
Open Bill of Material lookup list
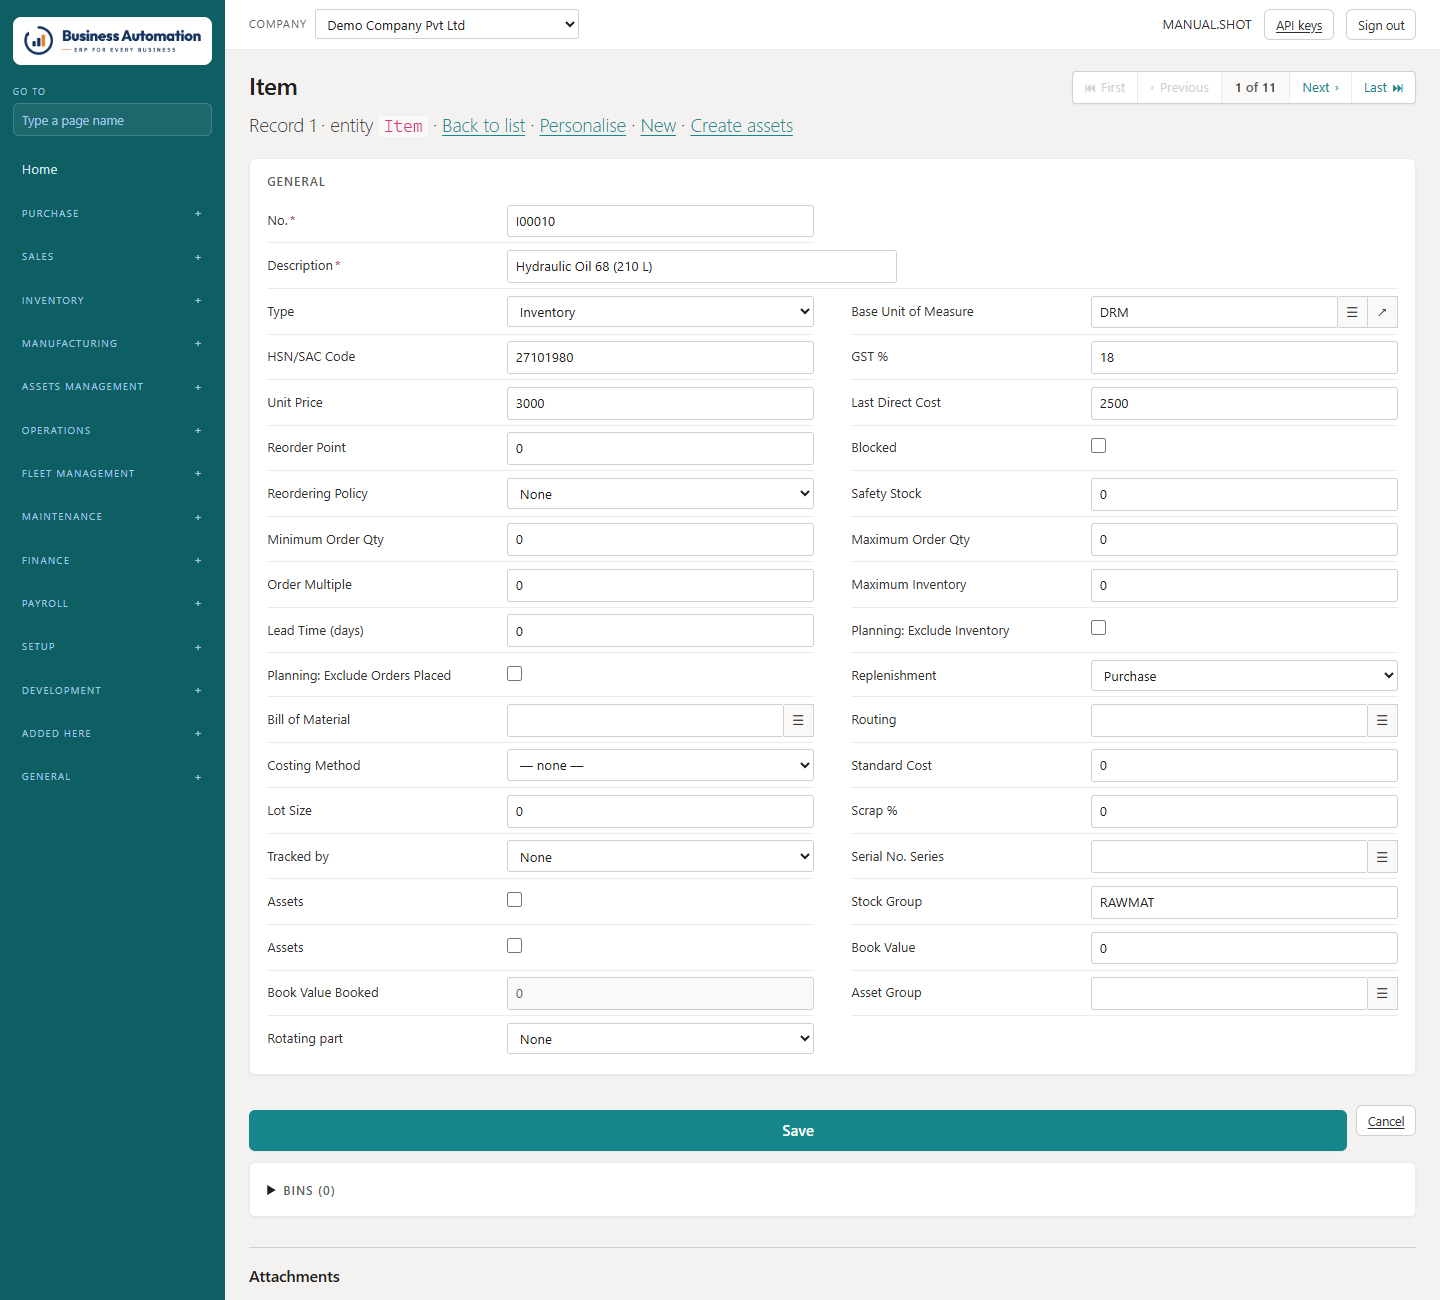tap(798, 720)
